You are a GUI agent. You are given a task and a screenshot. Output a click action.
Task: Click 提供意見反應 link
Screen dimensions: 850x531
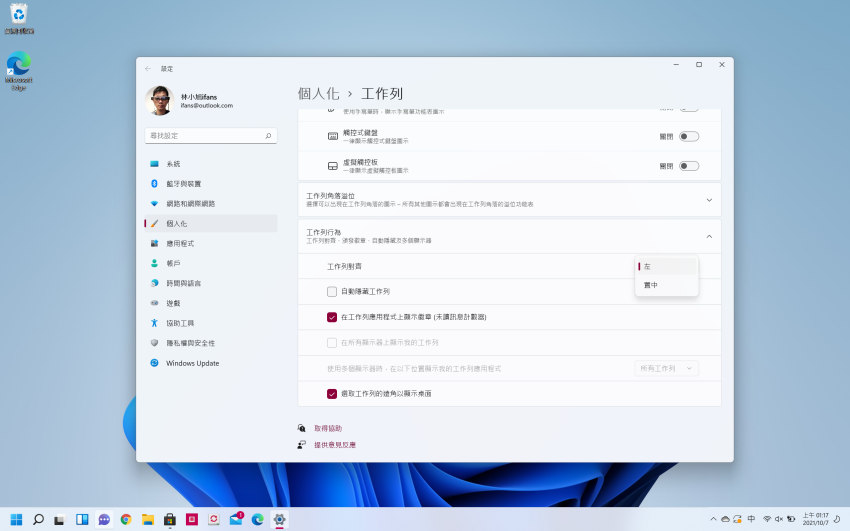(x=335, y=445)
